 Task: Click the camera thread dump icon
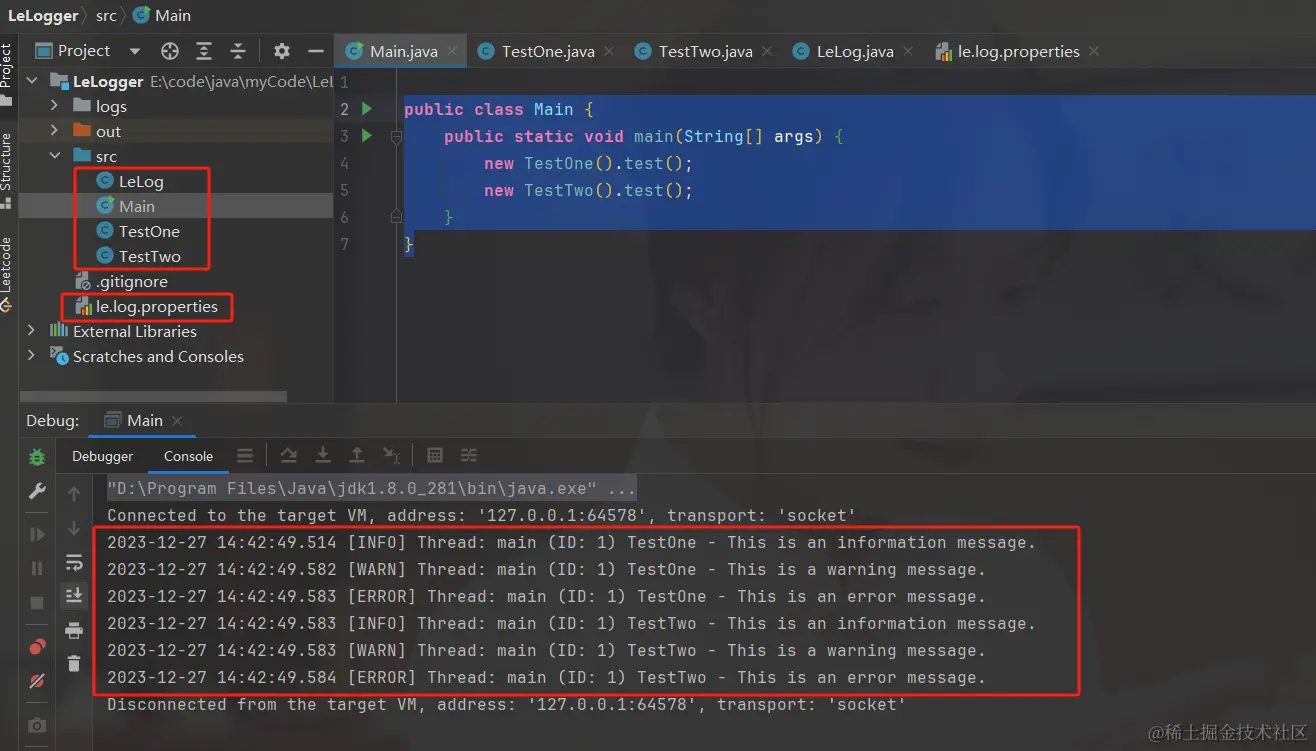[x=37, y=725]
